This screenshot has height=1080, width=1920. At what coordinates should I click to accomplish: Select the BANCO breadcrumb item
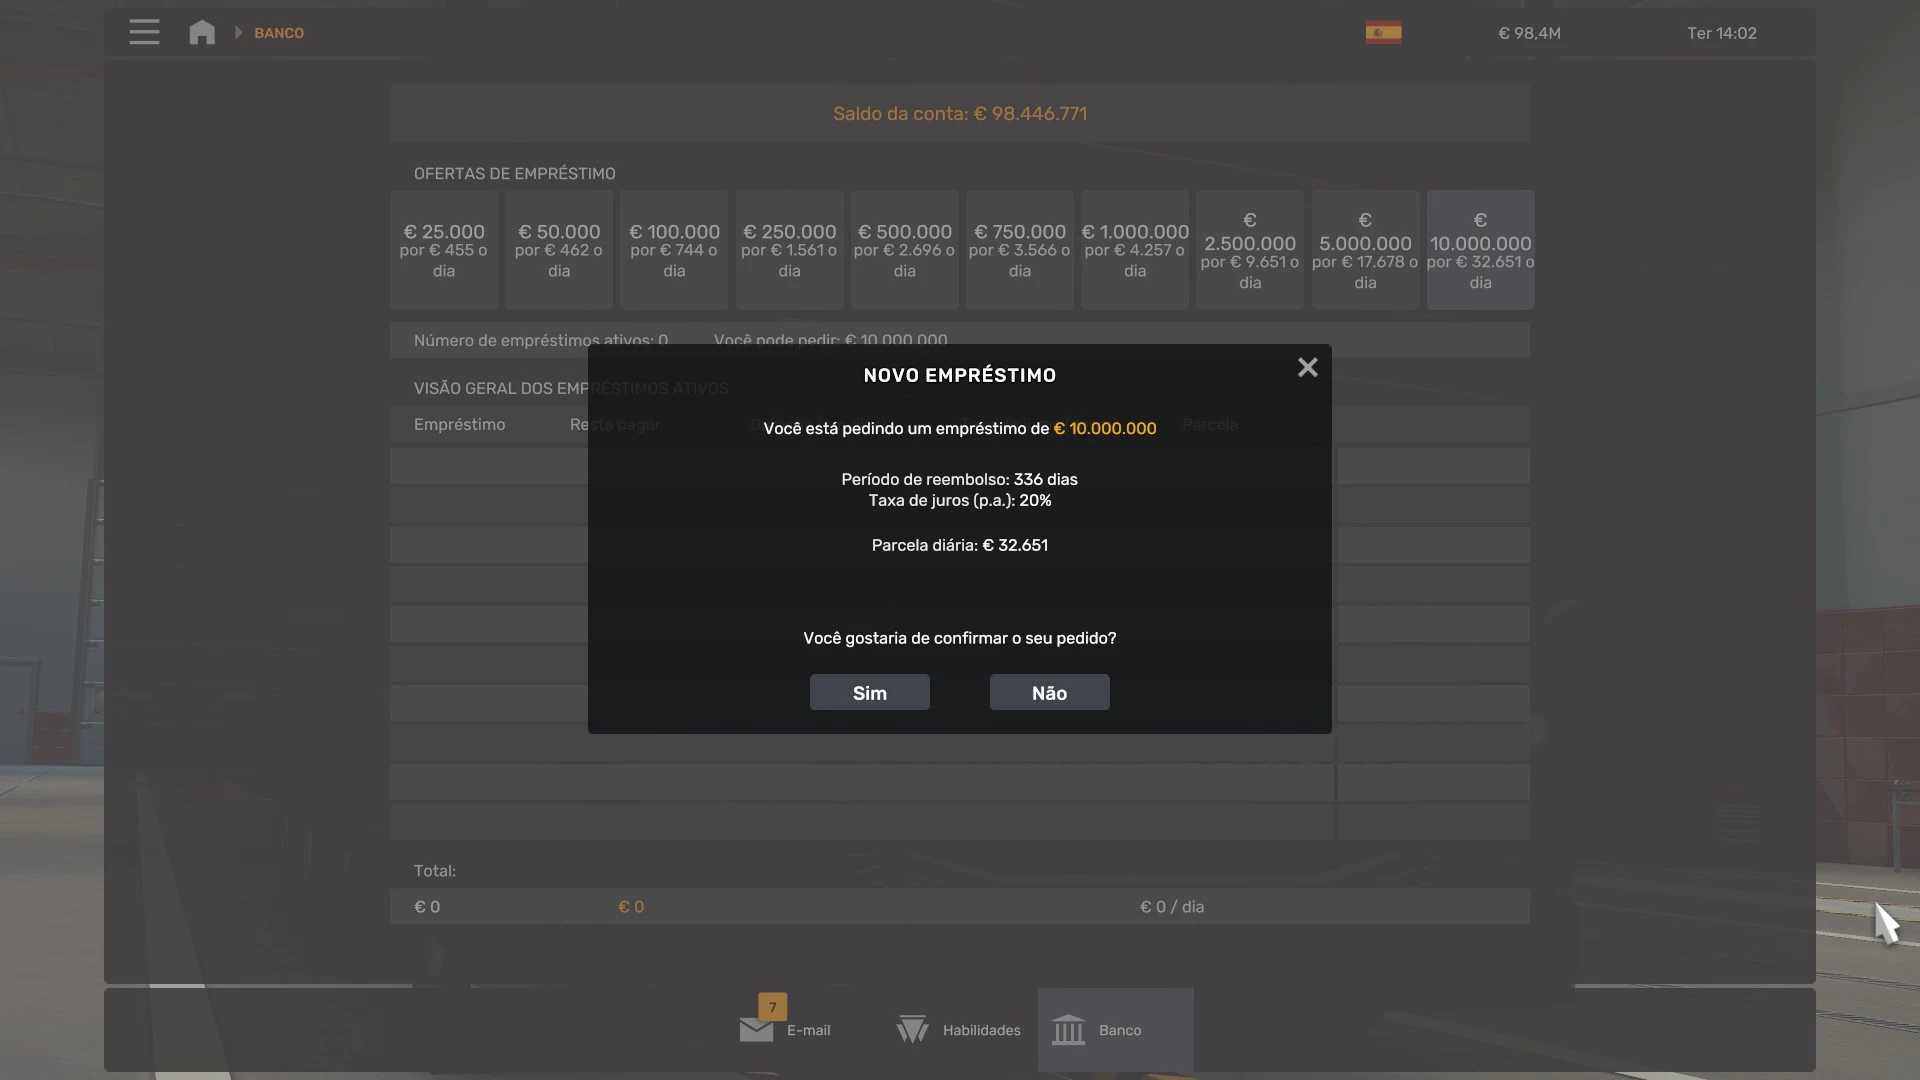tap(279, 33)
